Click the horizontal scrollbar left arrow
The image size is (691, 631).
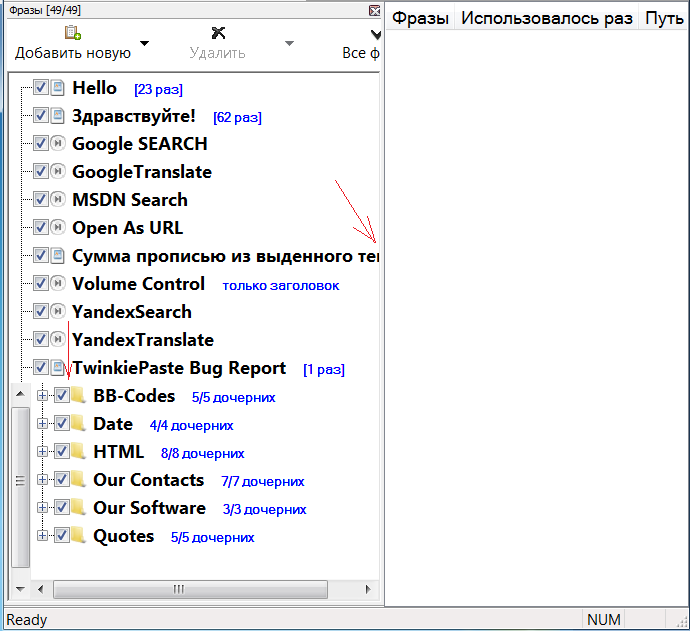pyautogui.click(x=41, y=589)
